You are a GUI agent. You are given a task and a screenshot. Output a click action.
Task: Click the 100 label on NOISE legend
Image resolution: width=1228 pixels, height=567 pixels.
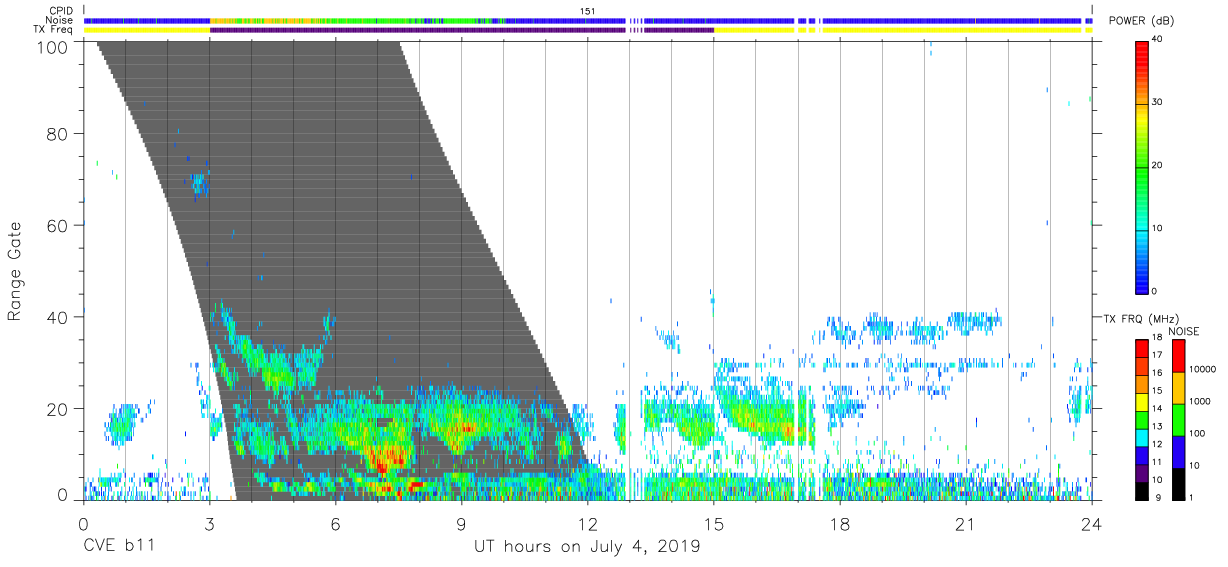[x=1196, y=433]
